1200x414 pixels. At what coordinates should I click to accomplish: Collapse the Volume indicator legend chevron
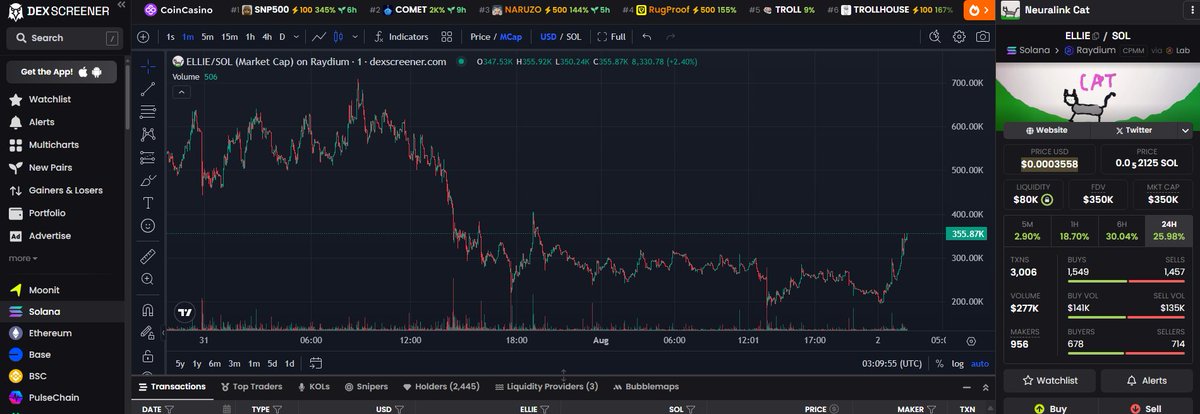click(182, 92)
